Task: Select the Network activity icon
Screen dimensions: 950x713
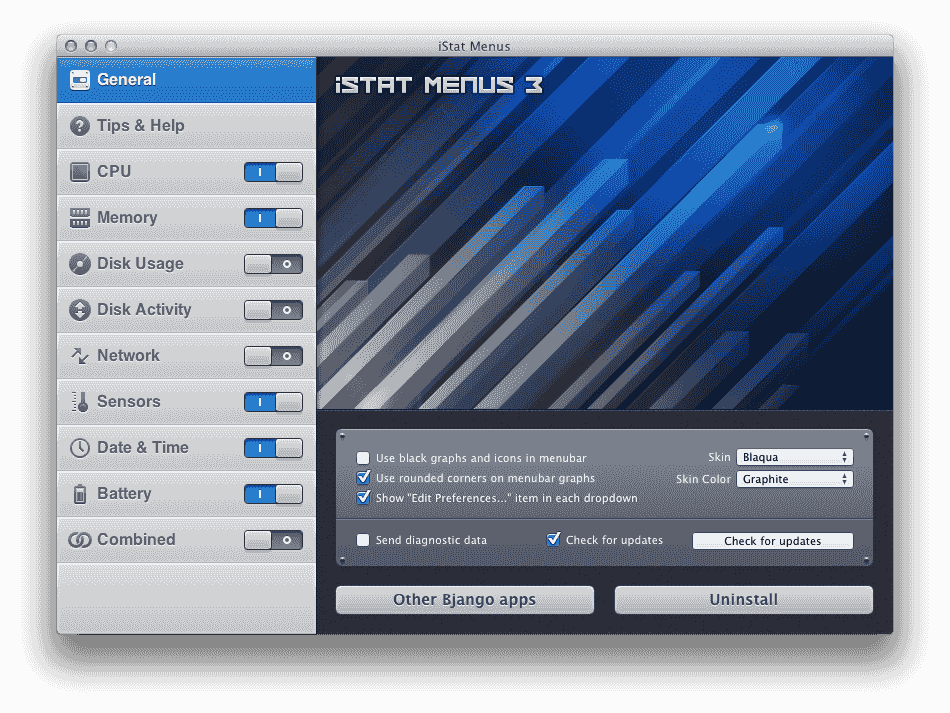Action: 78,355
